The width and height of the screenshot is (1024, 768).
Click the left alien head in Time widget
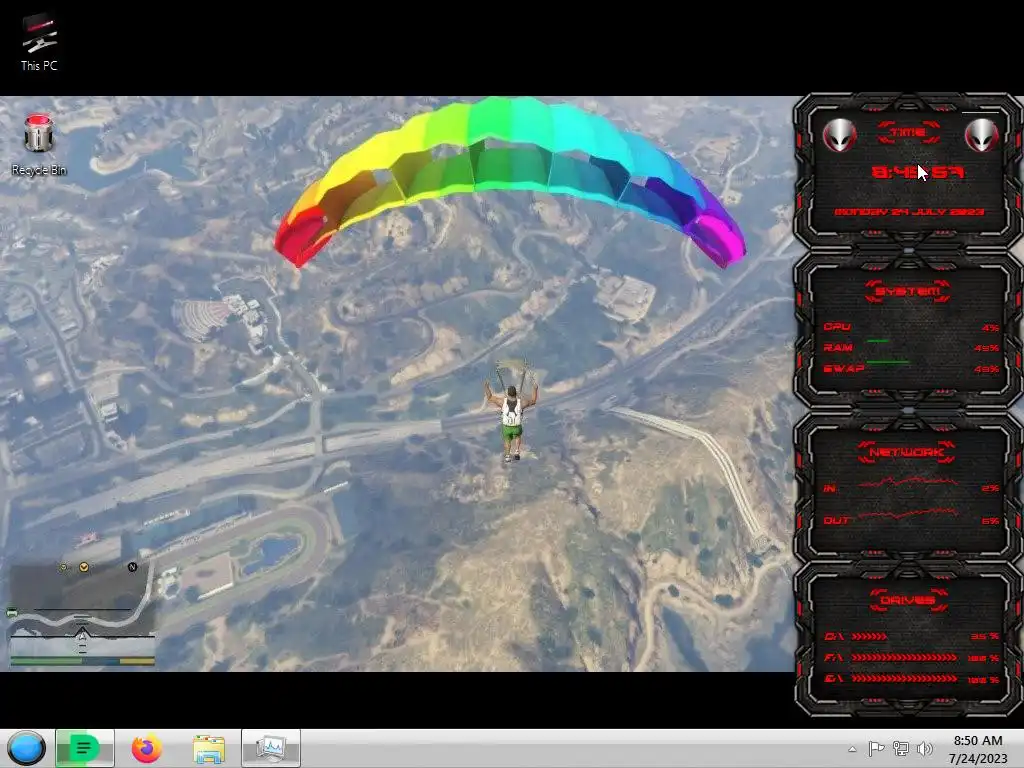(x=839, y=135)
